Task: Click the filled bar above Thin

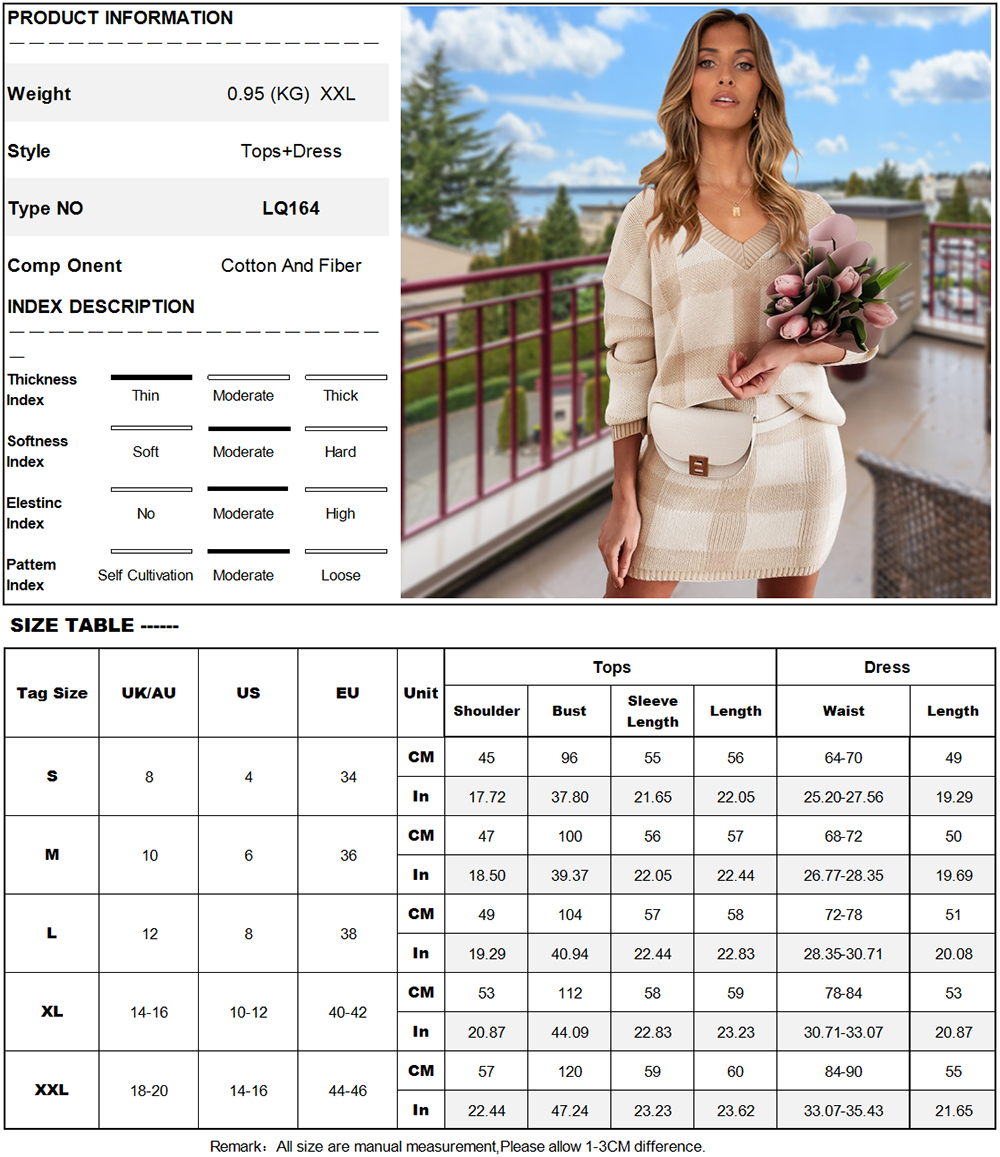Action: click(x=151, y=377)
